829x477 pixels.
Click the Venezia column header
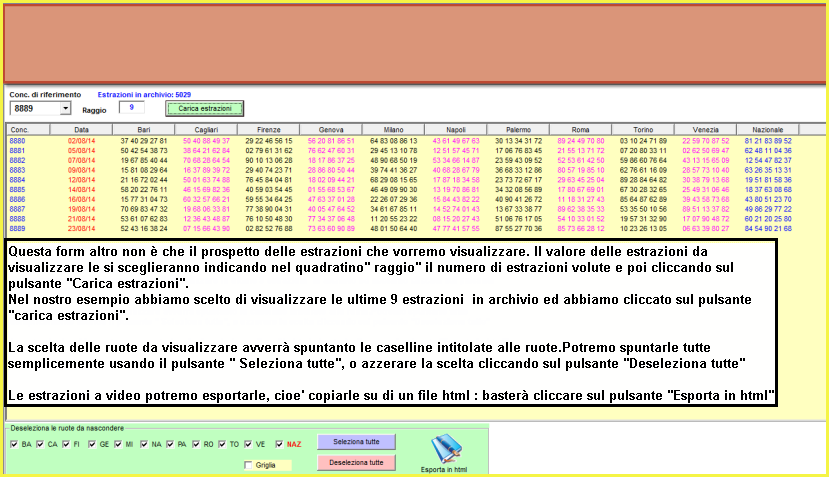coord(705,130)
